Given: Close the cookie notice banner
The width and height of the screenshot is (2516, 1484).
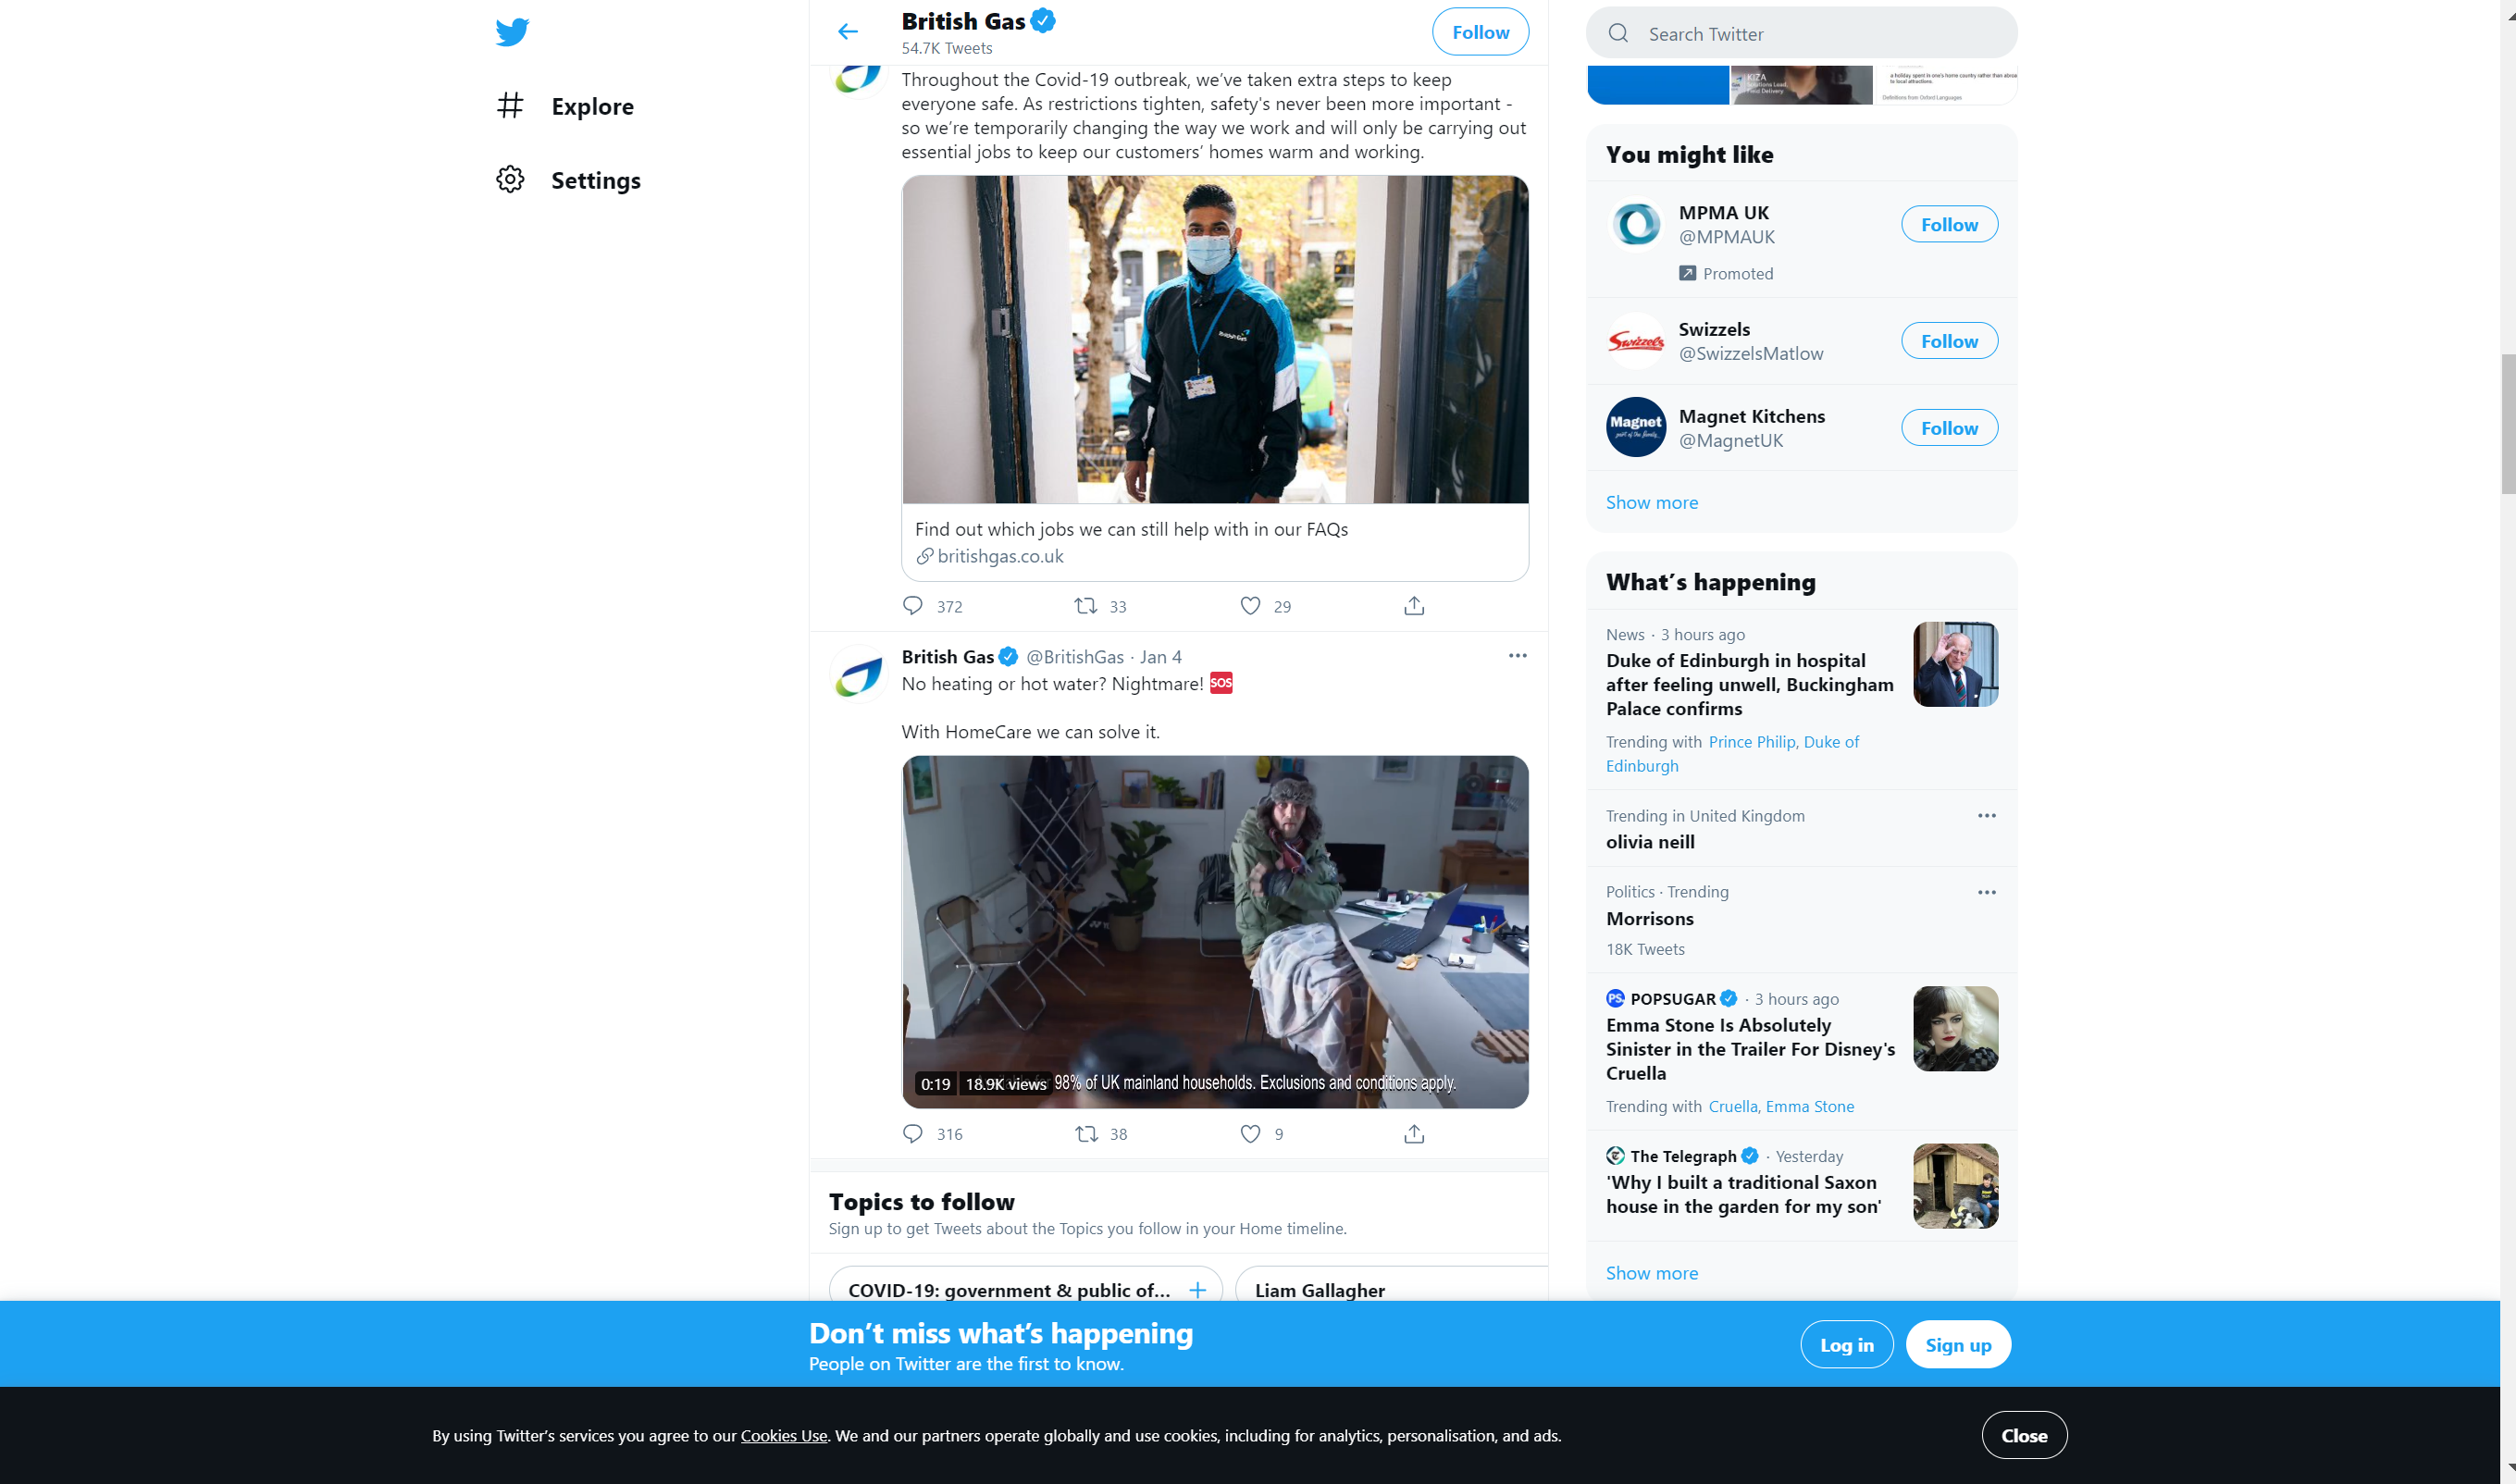Looking at the screenshot, I should 2024,1436.
